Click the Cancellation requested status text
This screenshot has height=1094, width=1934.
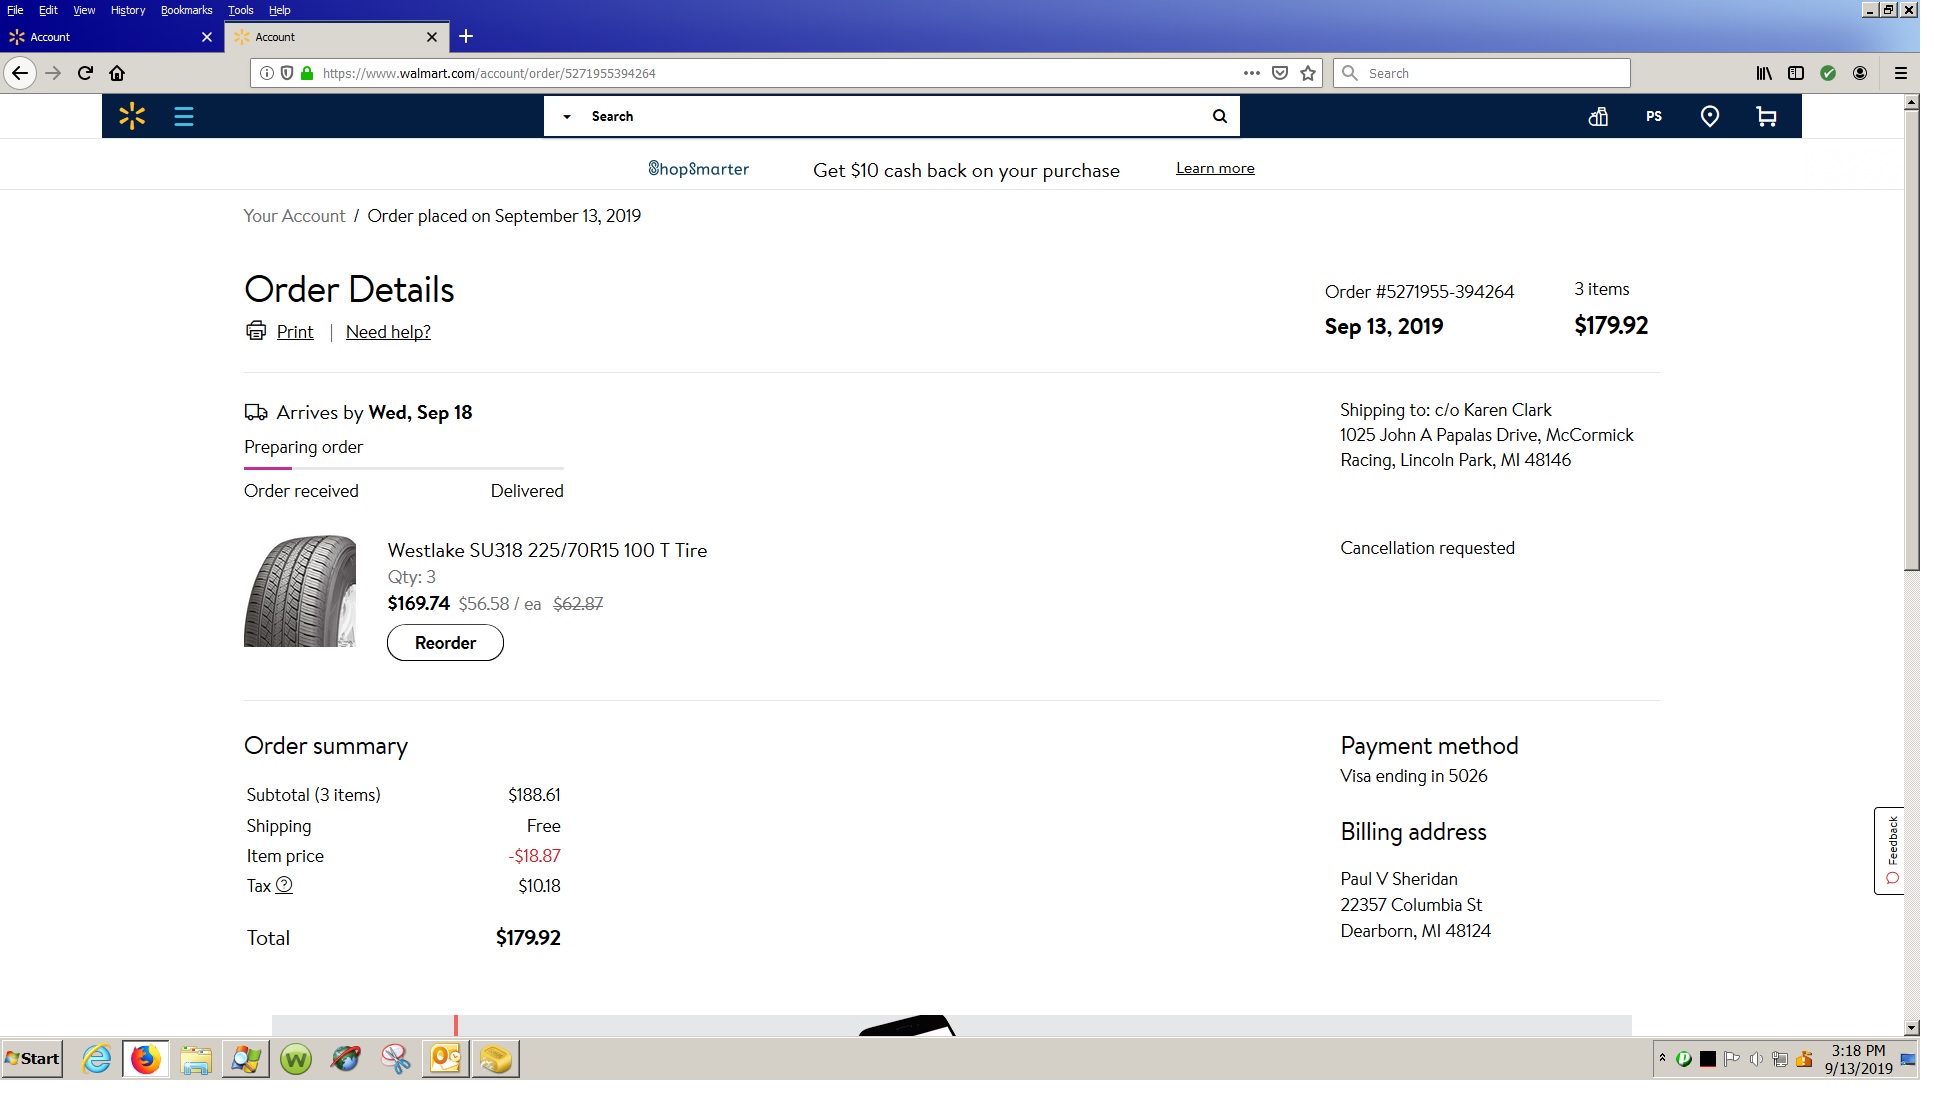1427,548
